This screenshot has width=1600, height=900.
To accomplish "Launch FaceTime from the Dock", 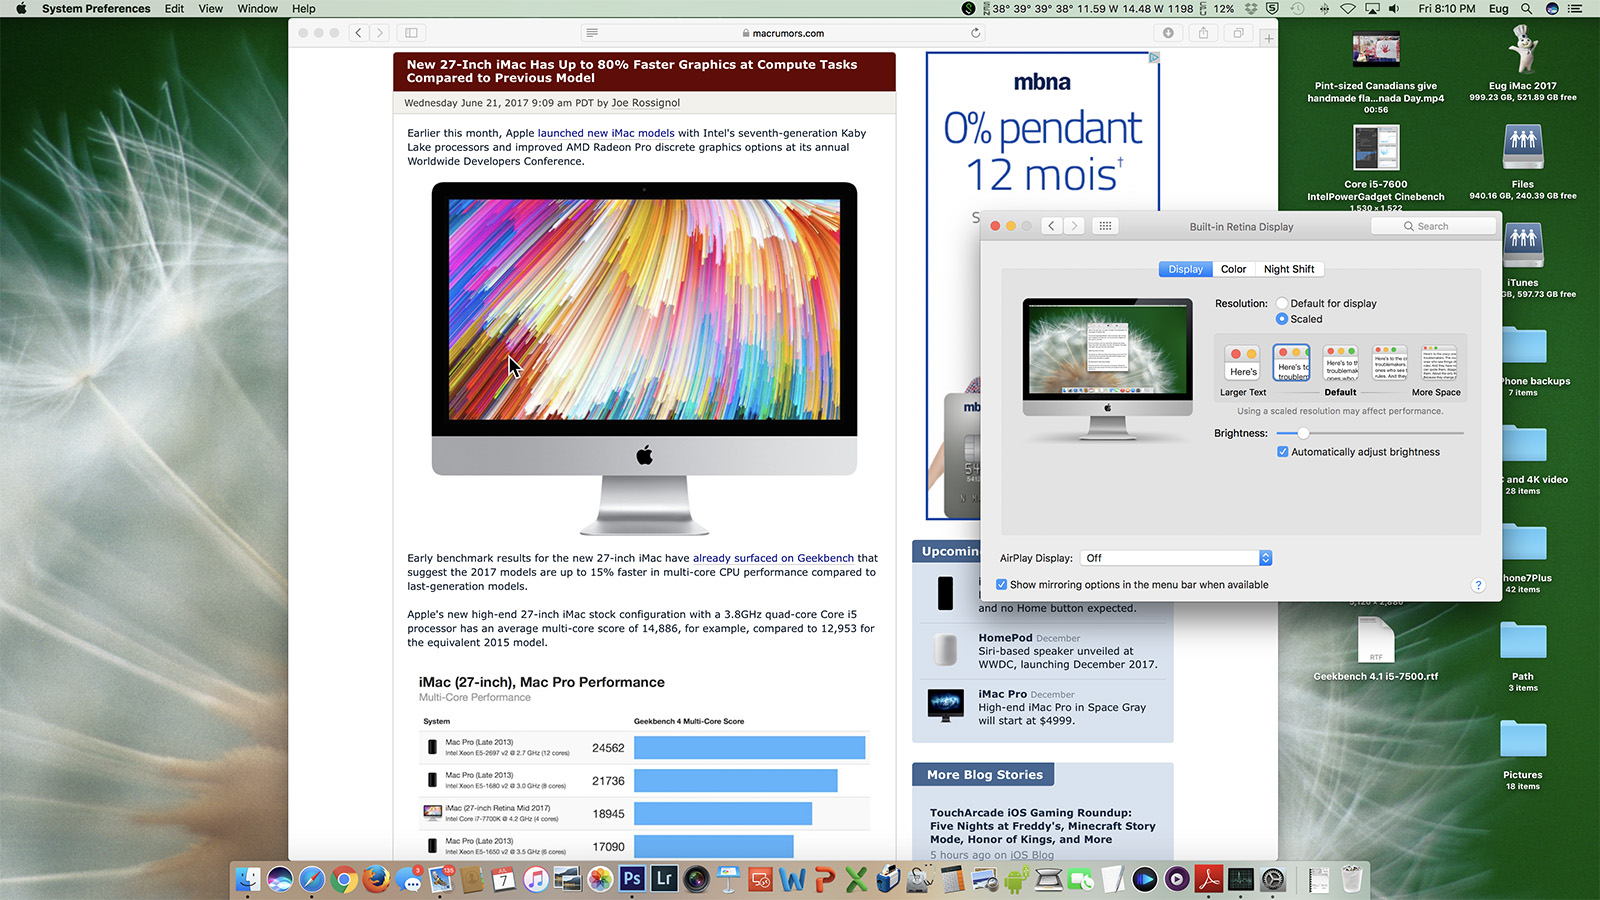I will (1081, 879).
